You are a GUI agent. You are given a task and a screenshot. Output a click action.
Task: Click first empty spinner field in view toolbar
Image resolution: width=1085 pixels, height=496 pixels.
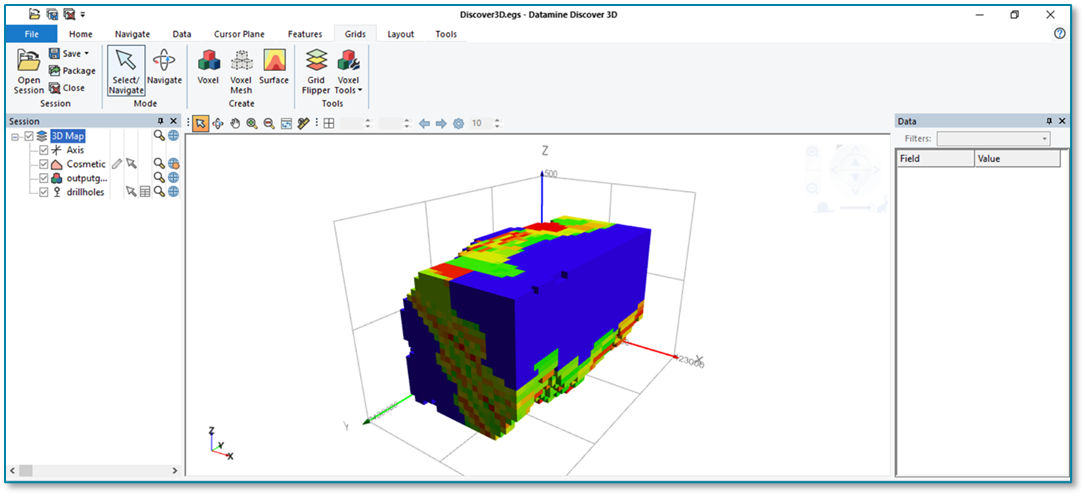pyautogui.click(x=358, y=123)
